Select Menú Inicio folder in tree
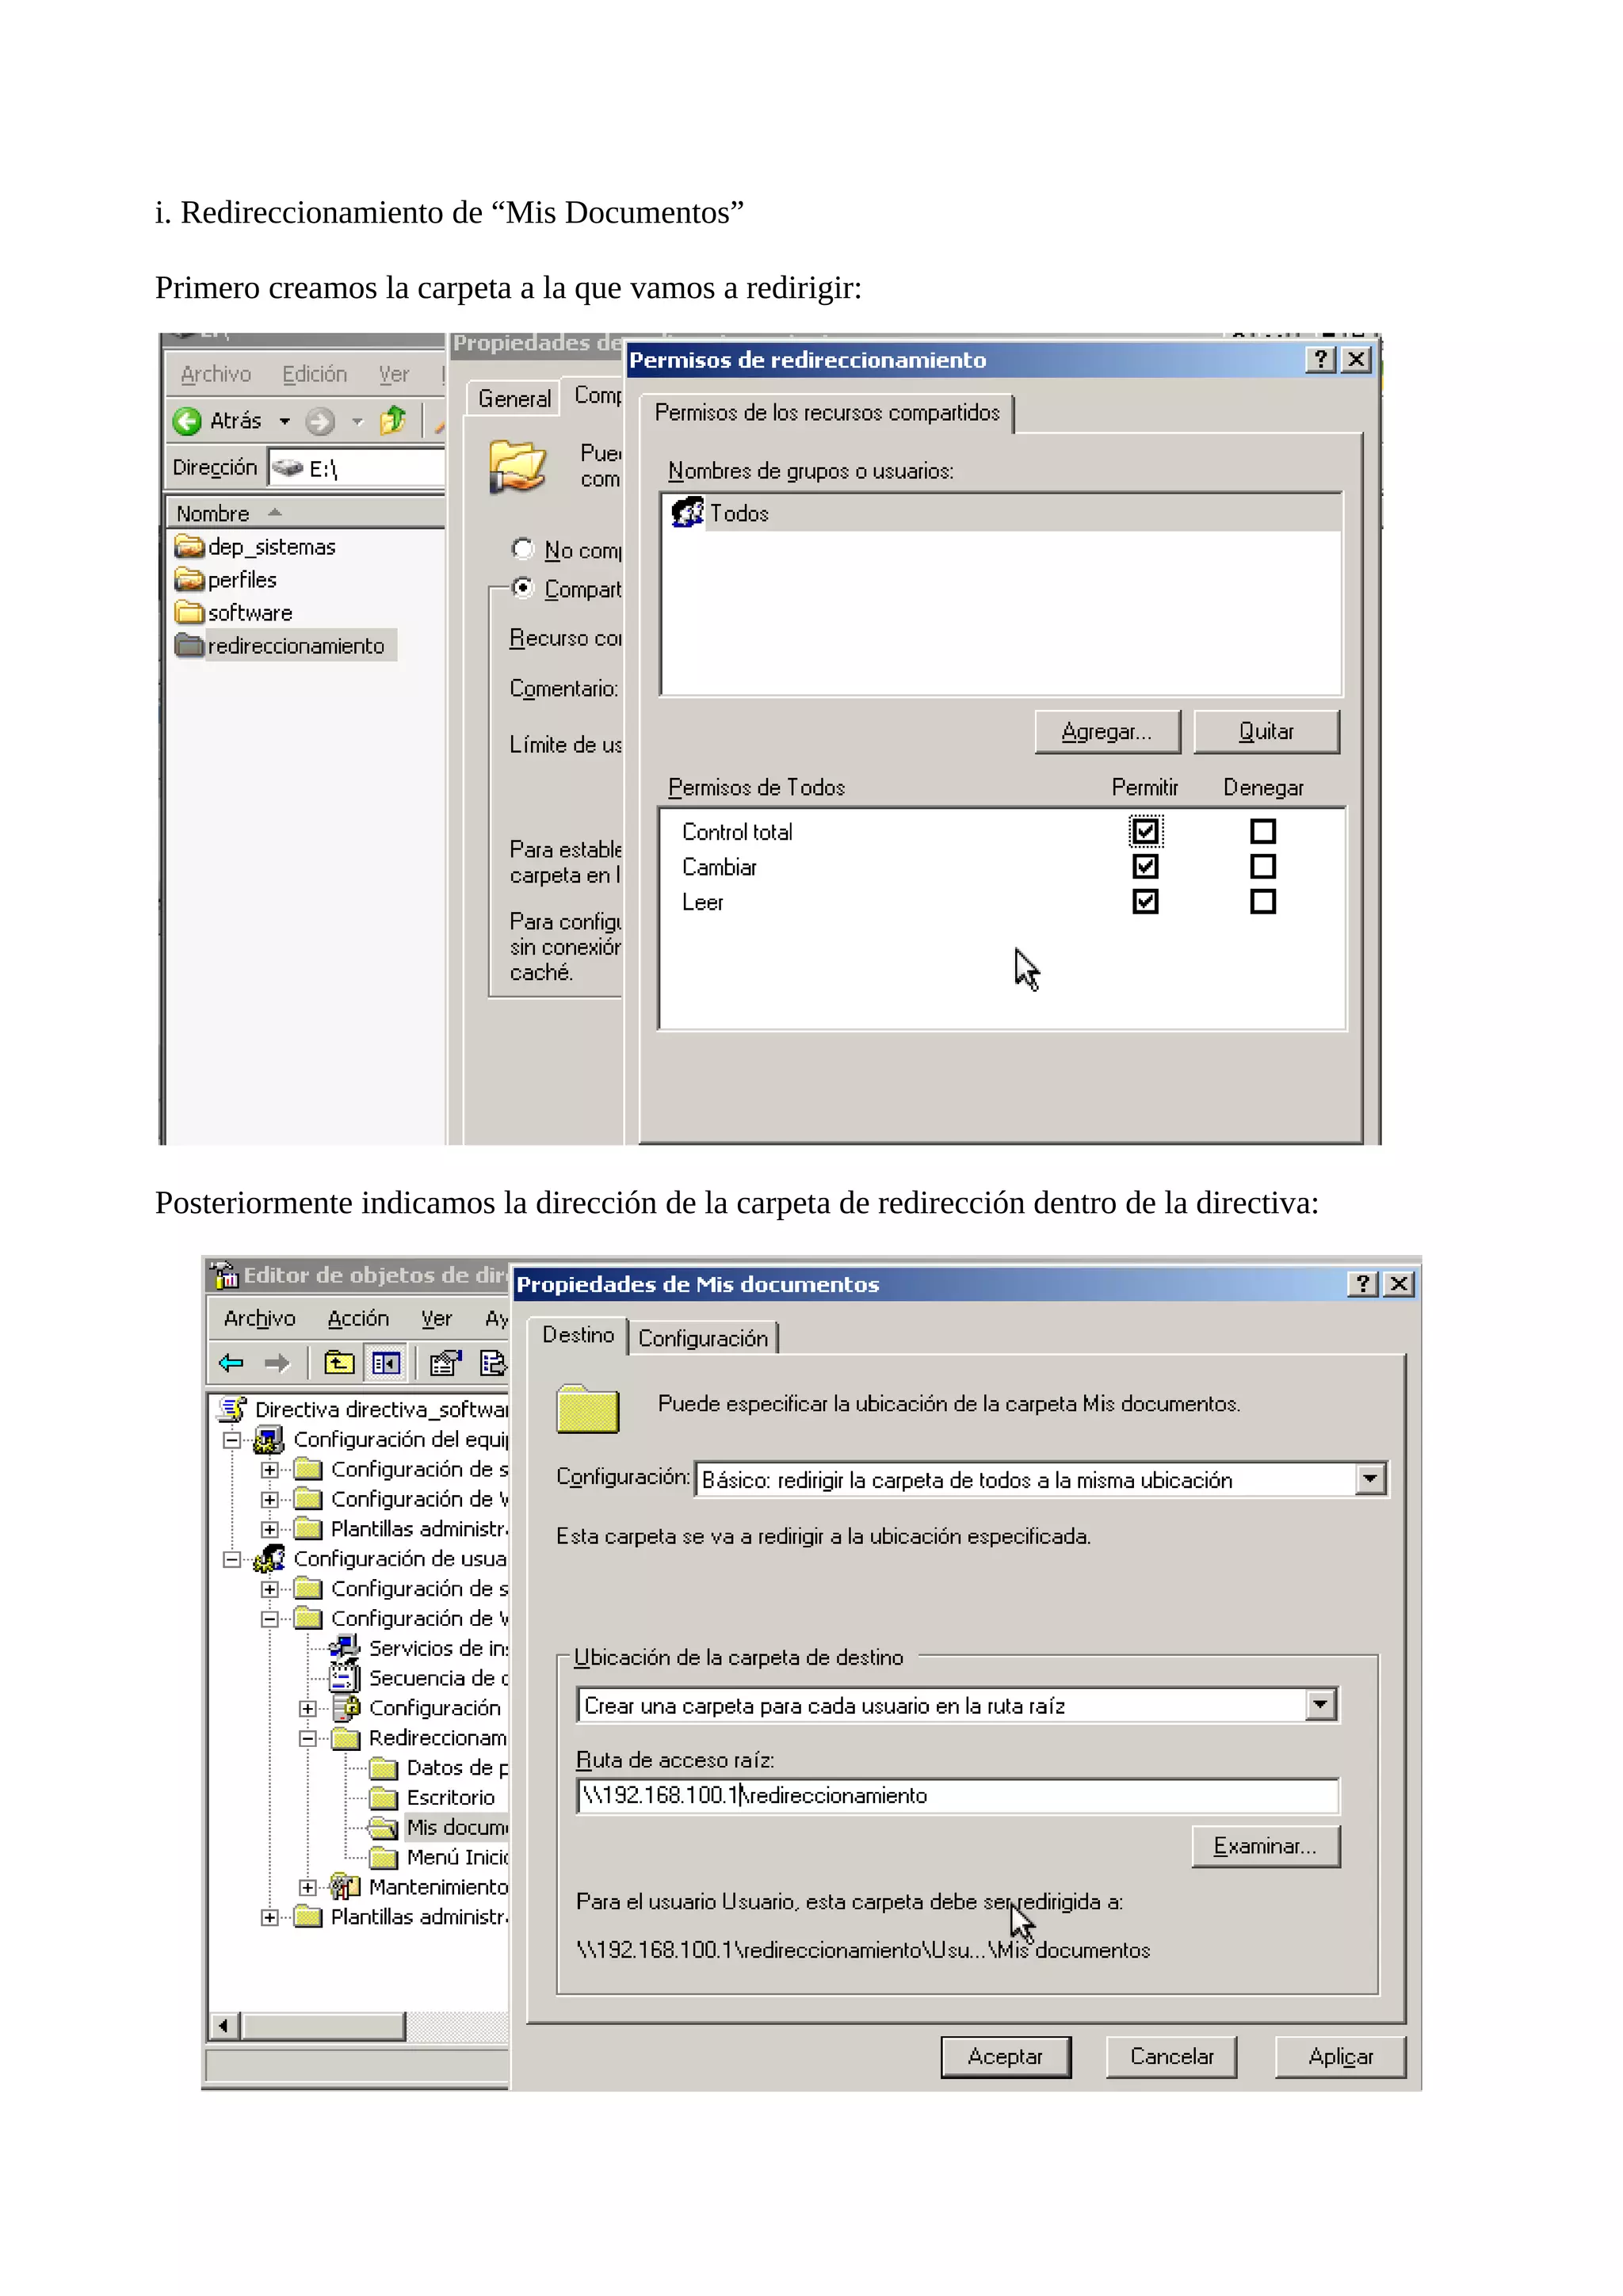 [438, 1857]
